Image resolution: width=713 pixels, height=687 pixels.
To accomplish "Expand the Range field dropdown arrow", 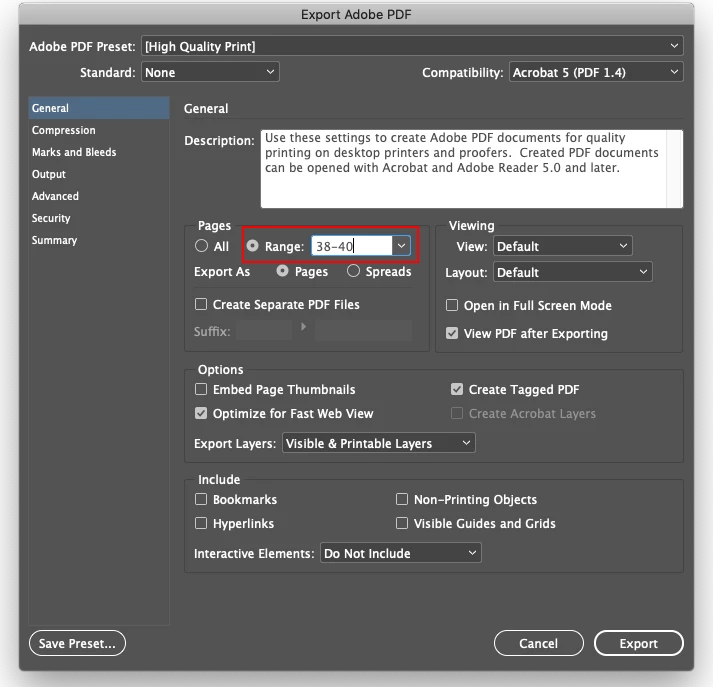I will (x=401, y=246).
